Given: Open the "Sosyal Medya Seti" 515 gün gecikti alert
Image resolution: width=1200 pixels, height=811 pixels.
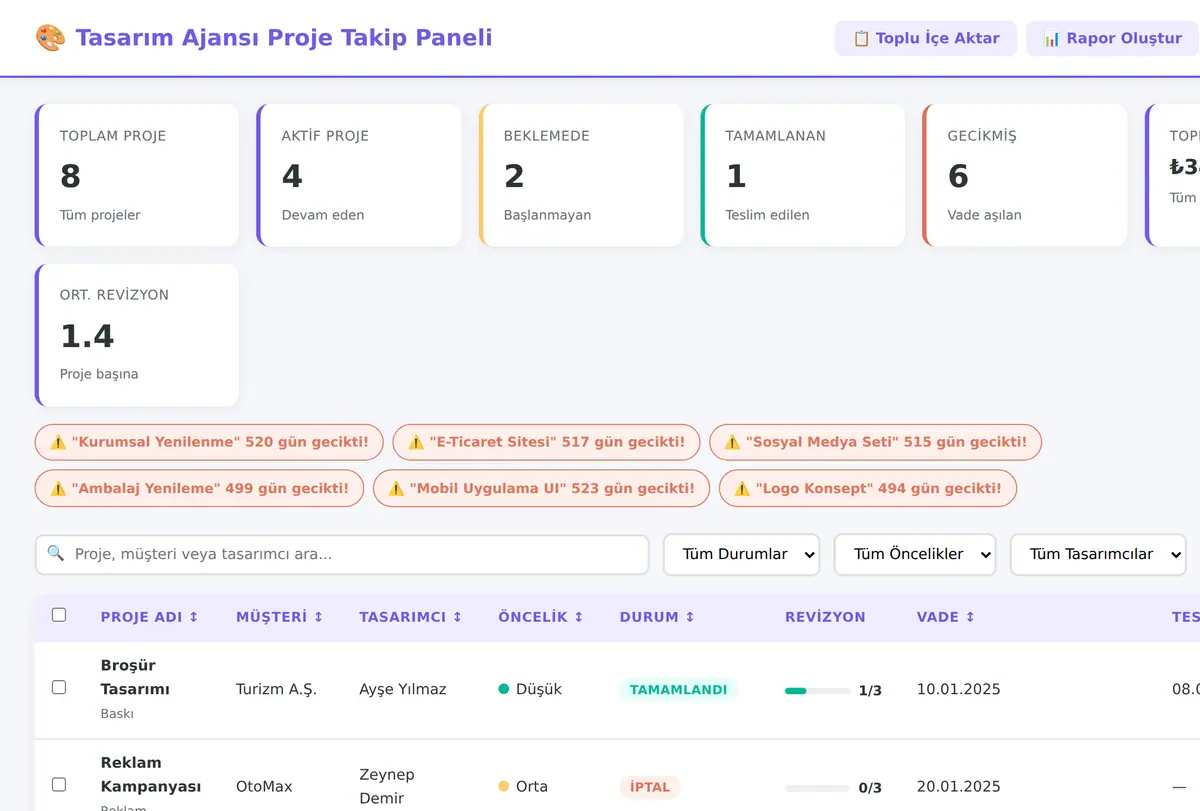Looking at the screenshot, I should click(875, 442).
